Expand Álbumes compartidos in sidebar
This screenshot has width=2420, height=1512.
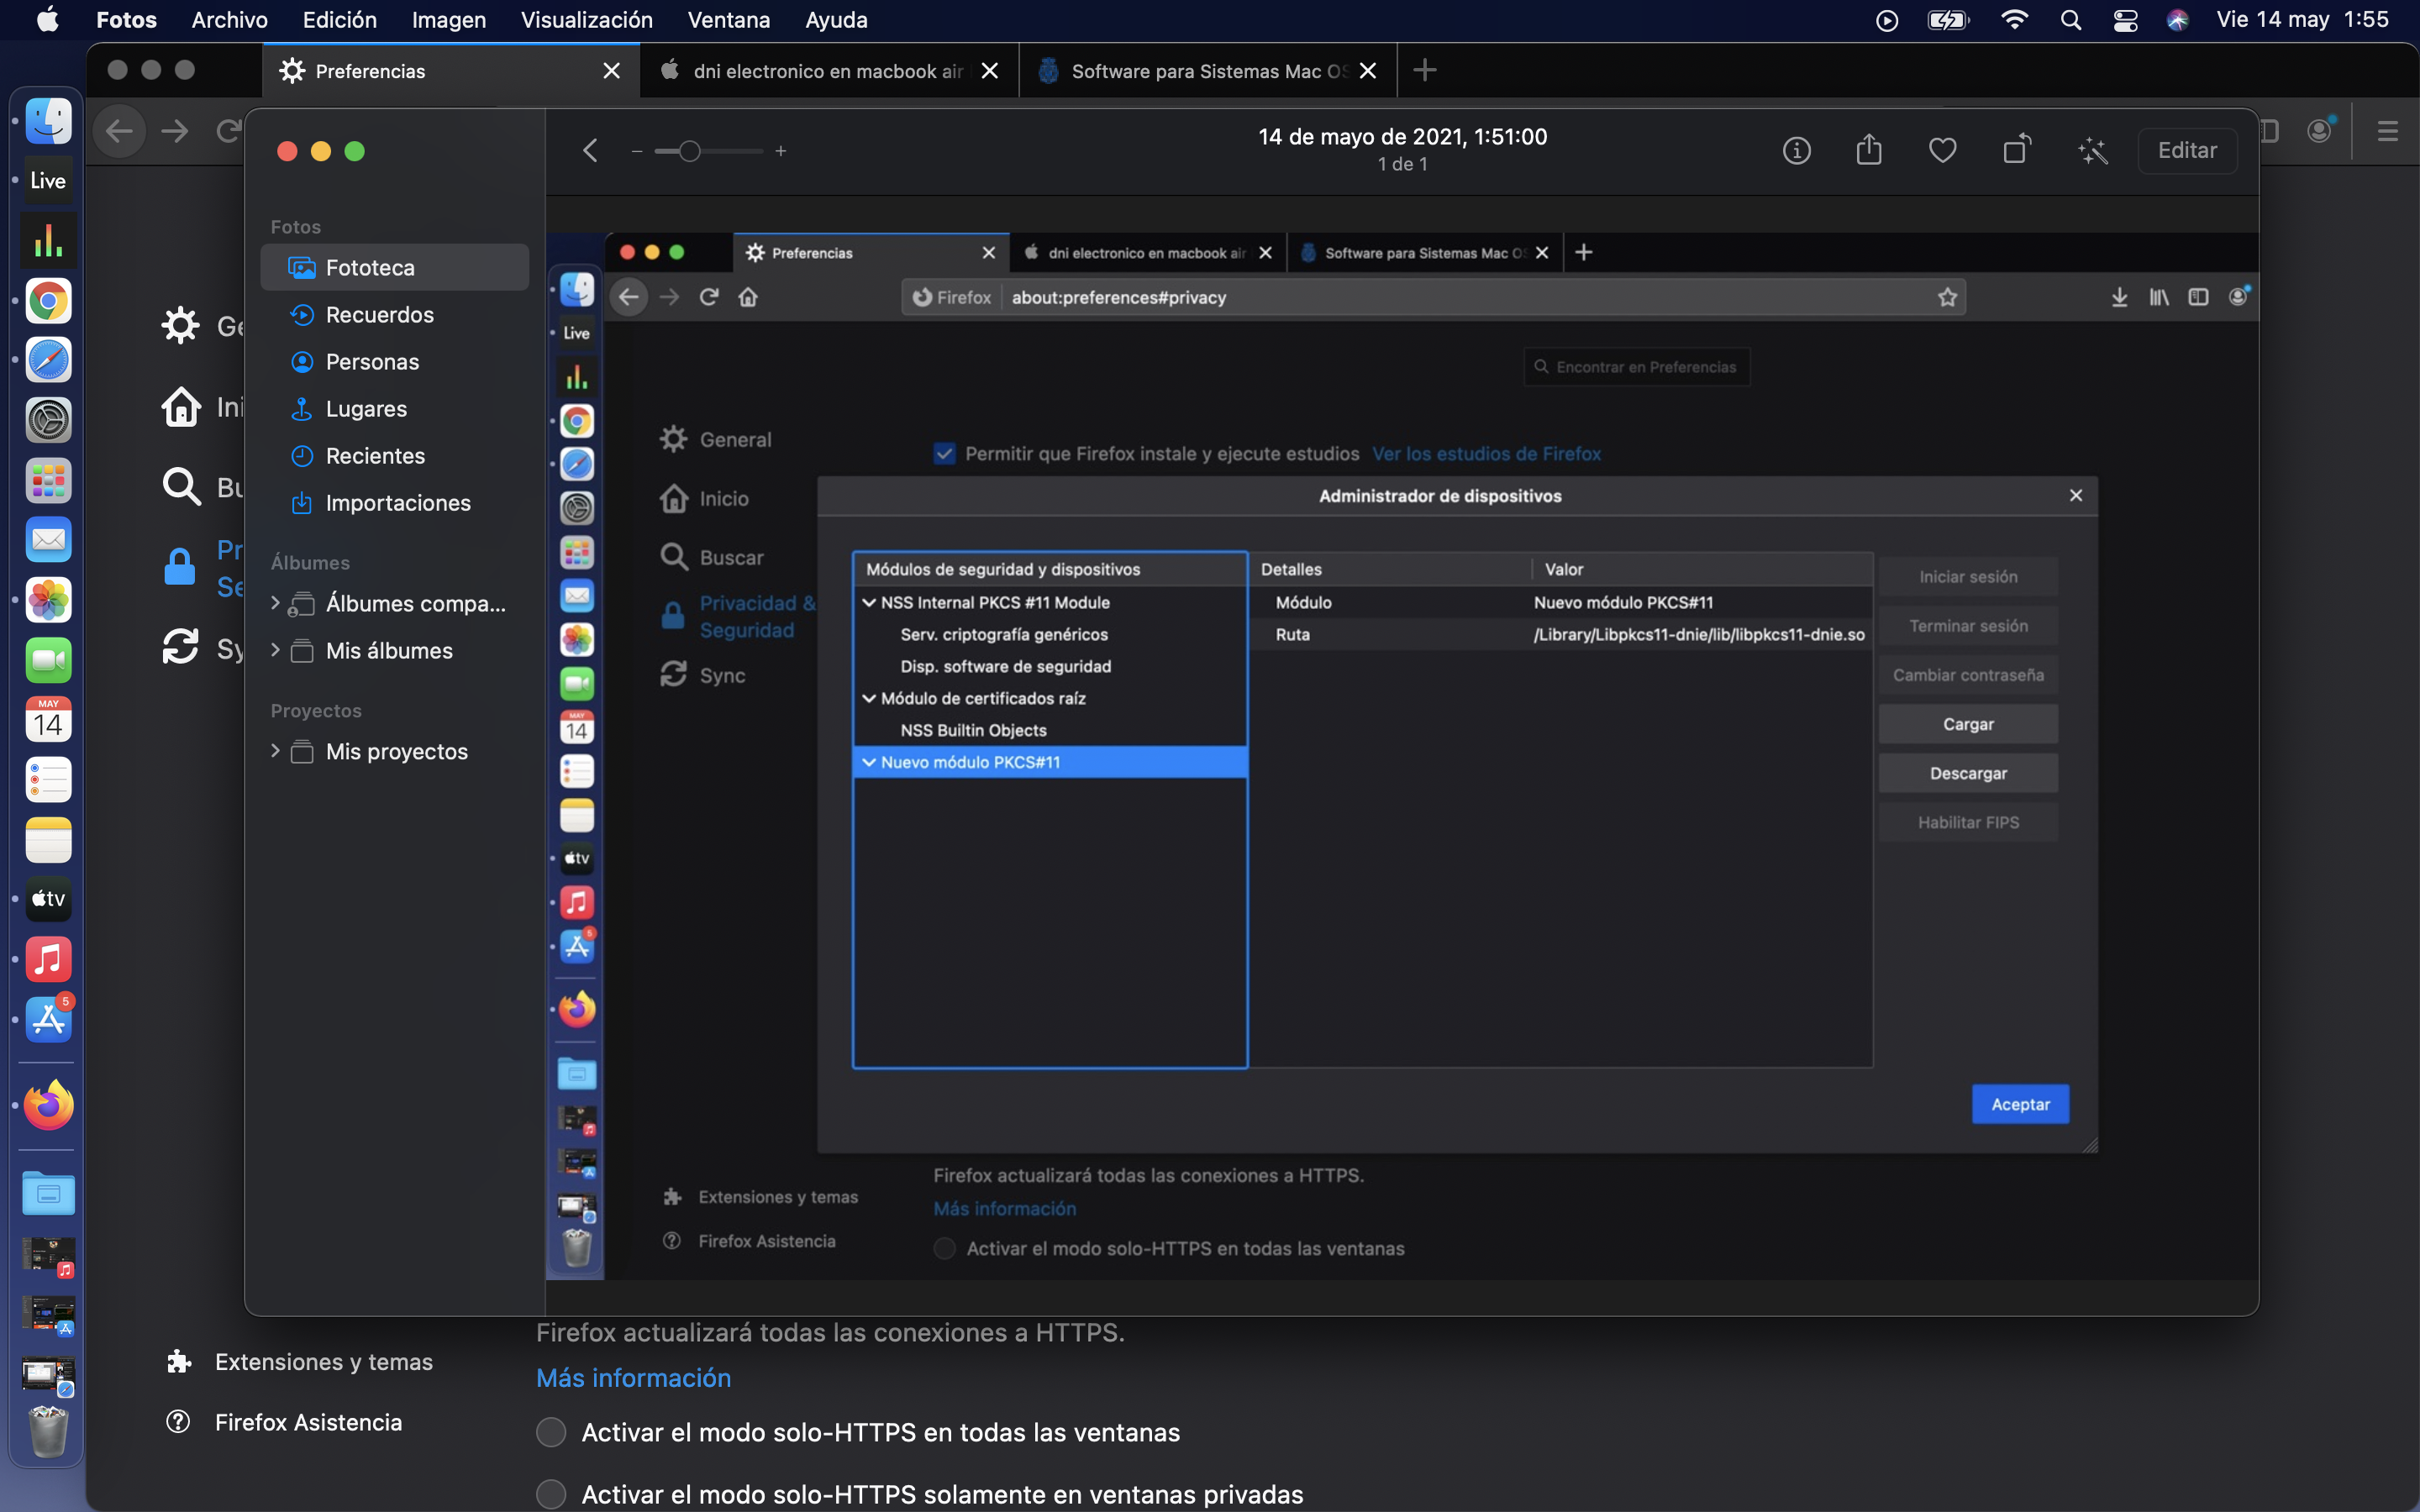275,603
